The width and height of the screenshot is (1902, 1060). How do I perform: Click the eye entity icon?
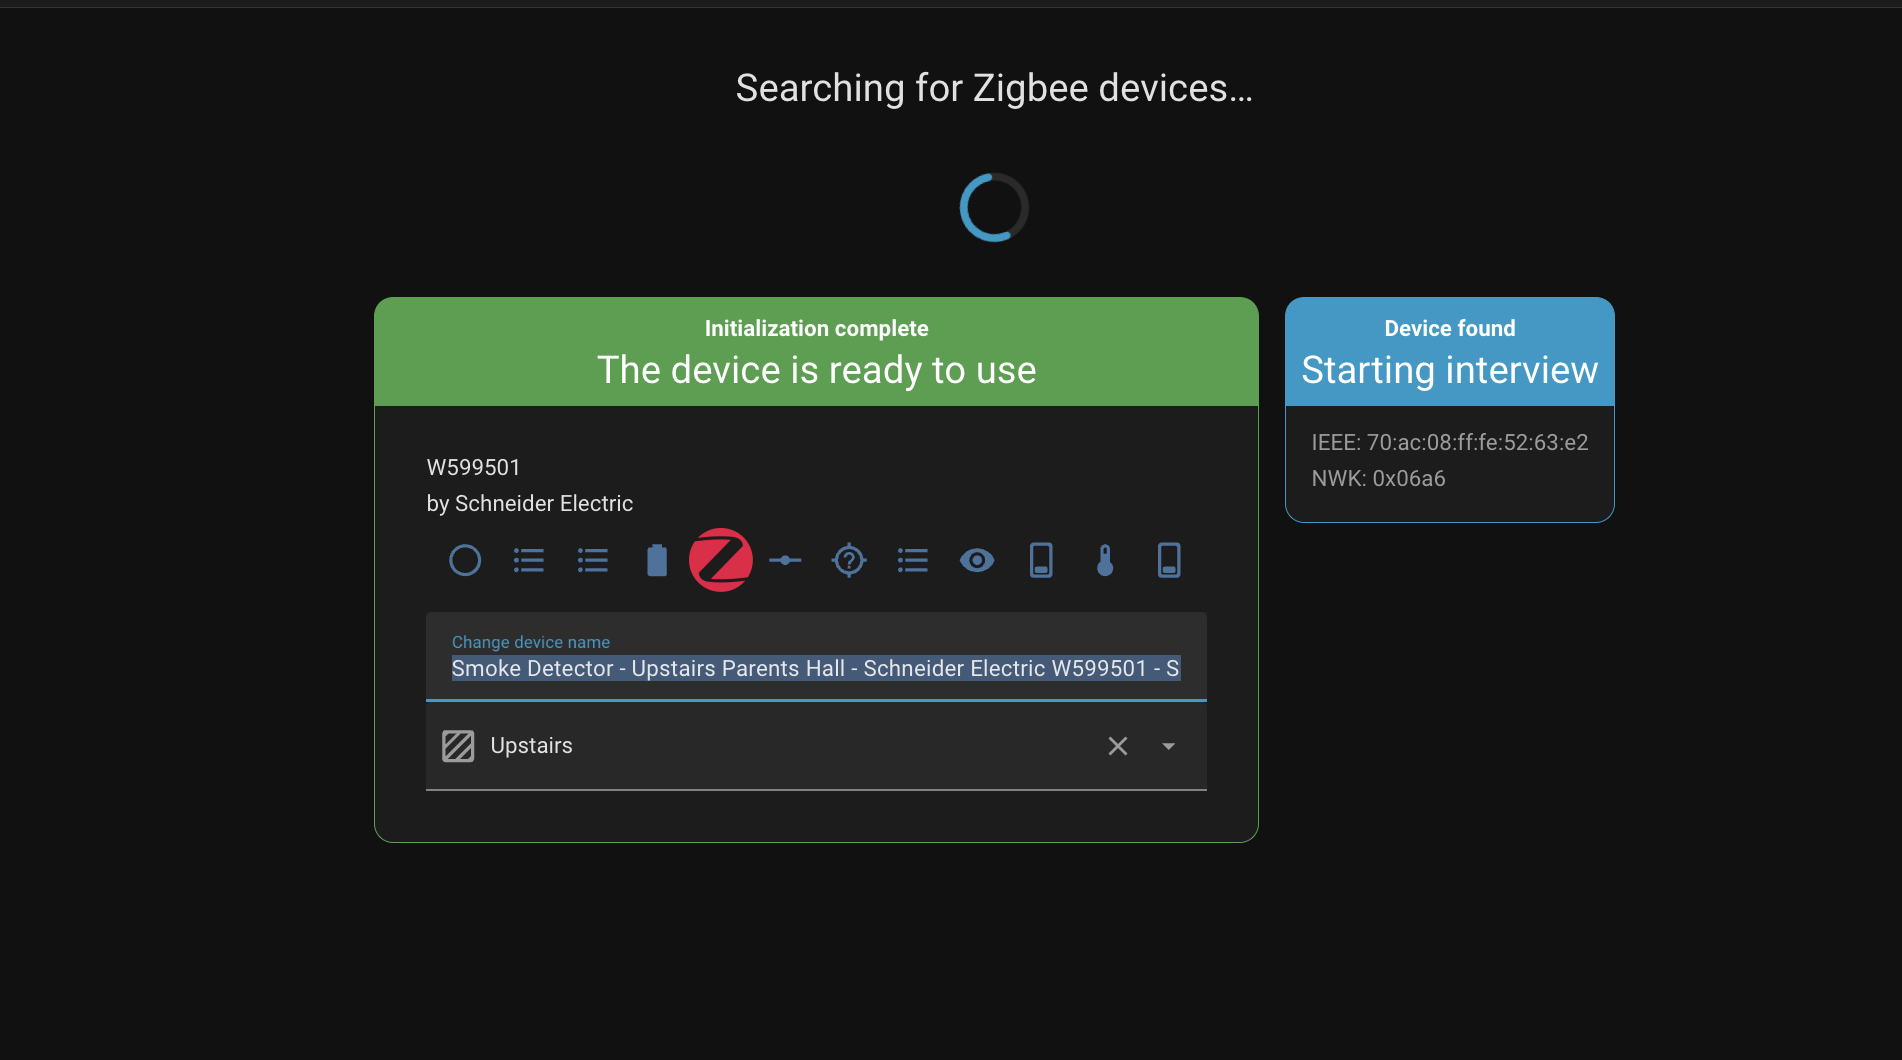(977, 560)
